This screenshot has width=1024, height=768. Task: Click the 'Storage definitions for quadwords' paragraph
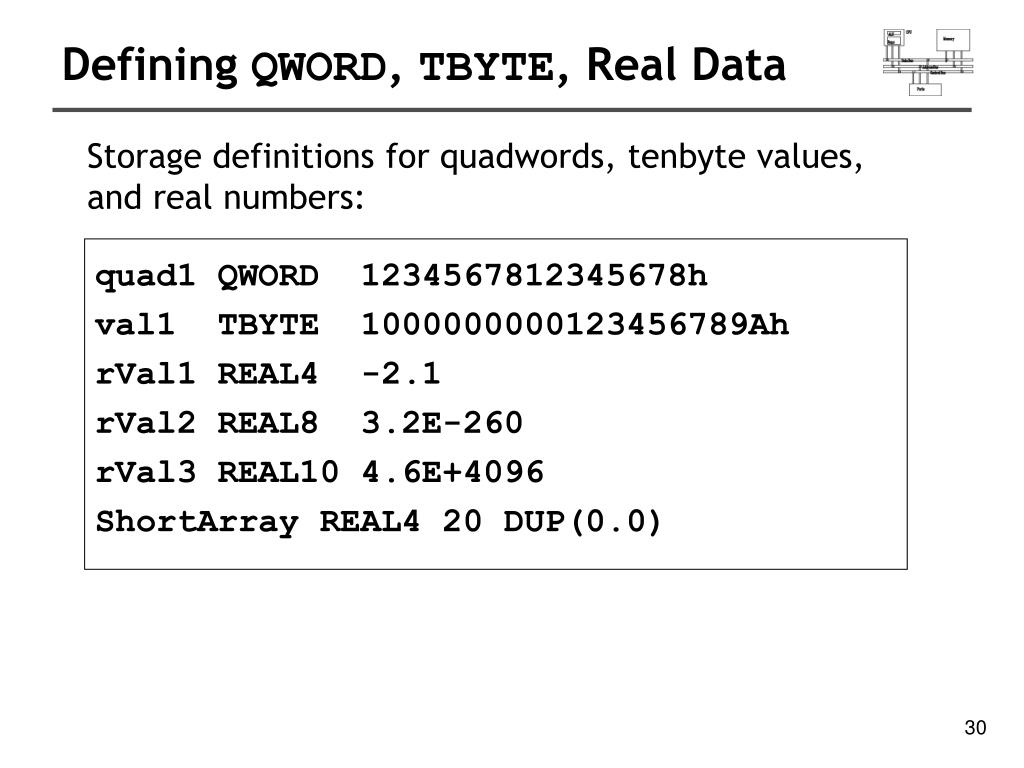click(475, 176)
